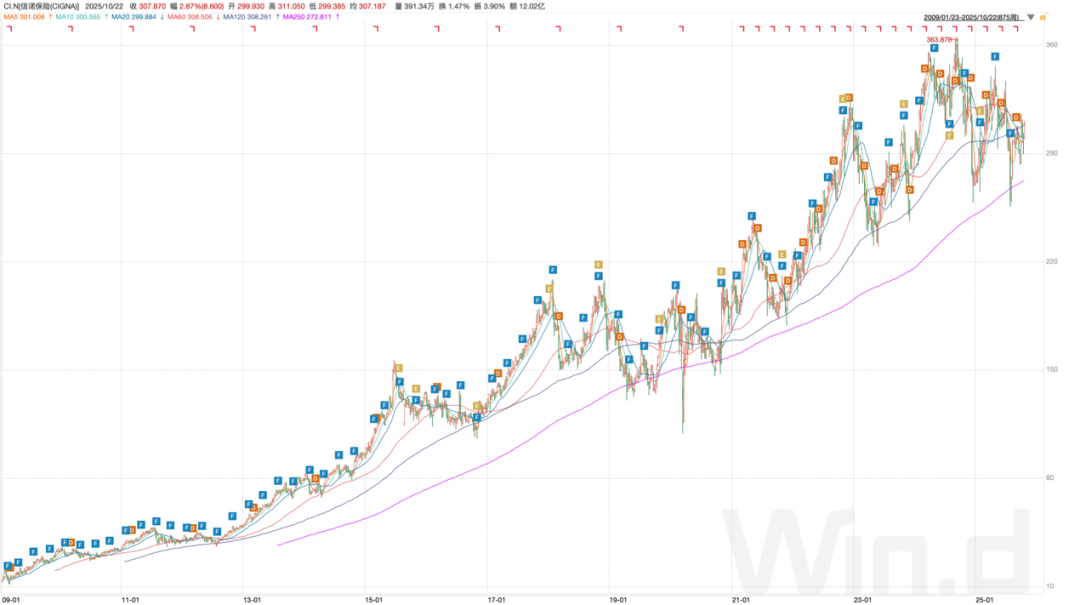Click the first red flag at top-left
This screenshot has height=605, width=1080.
[8, 29]
